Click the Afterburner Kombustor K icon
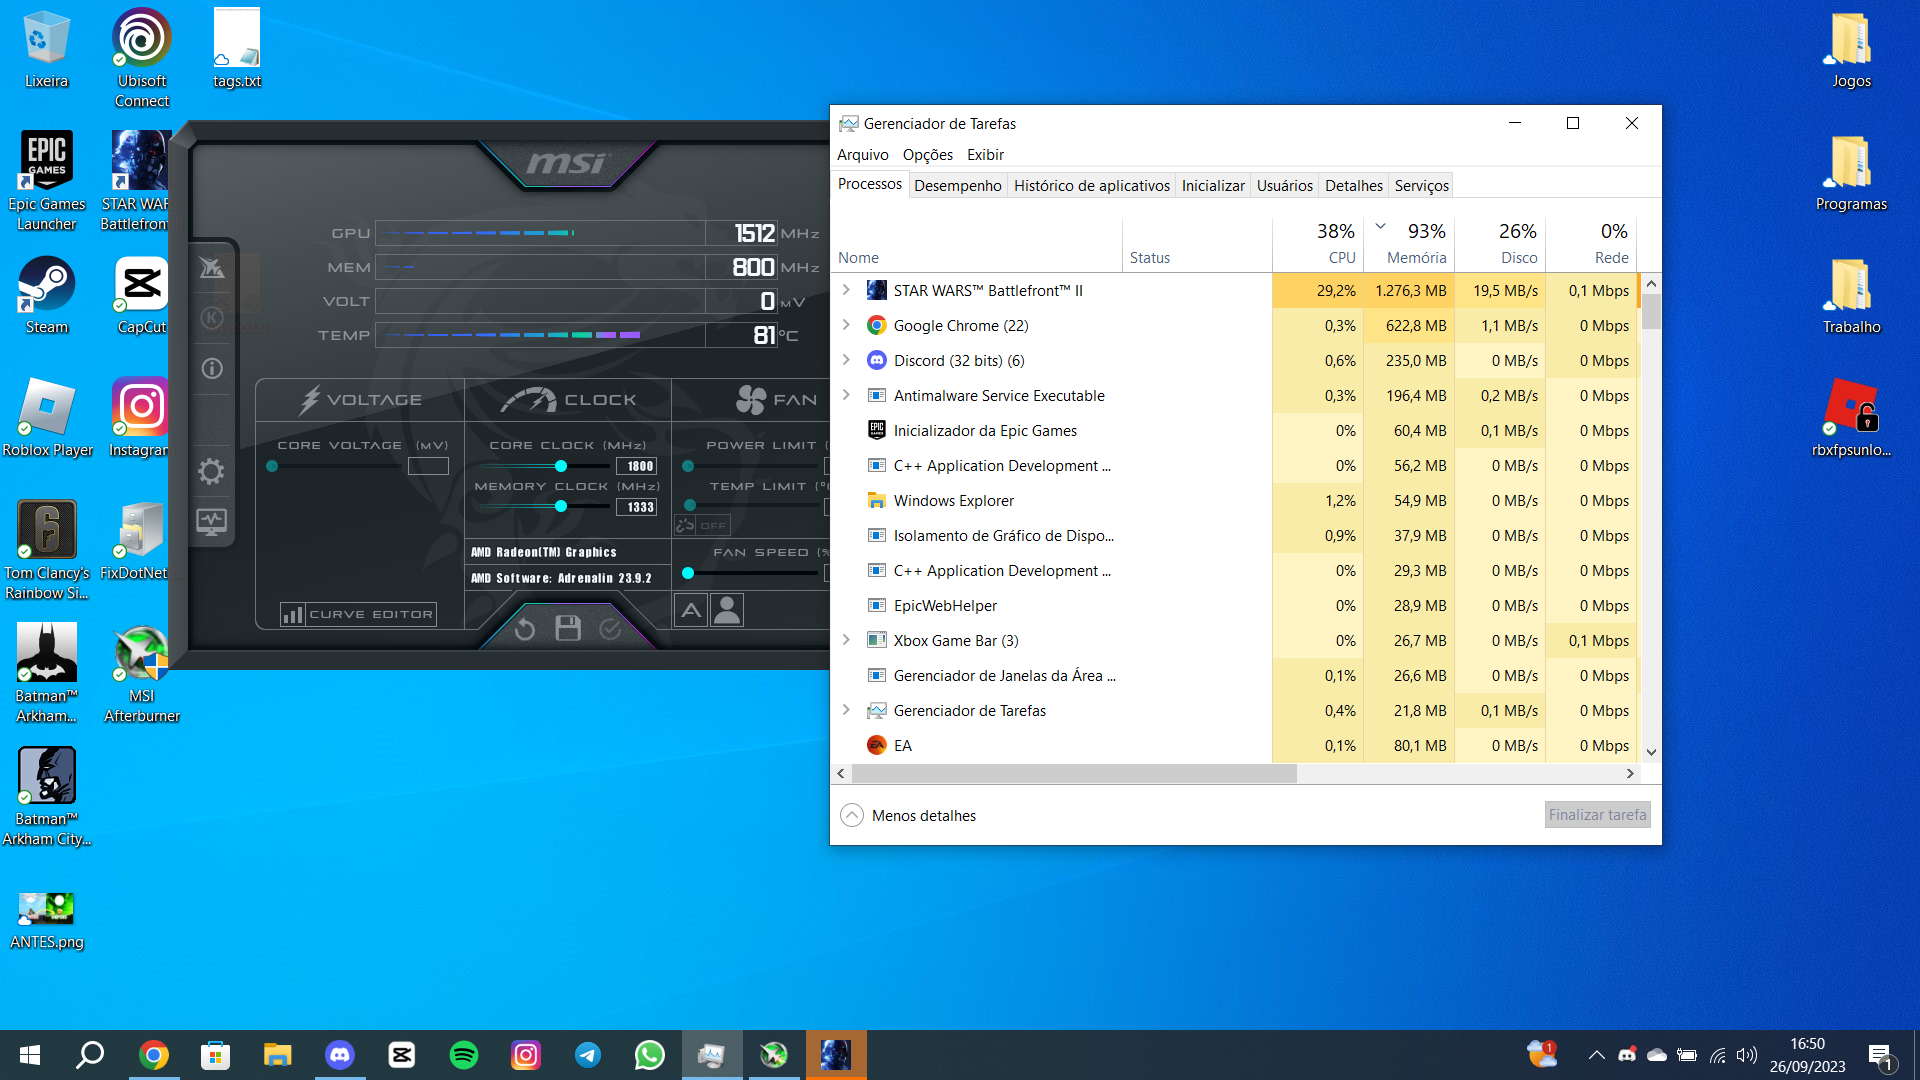The width and height of the screenshot is (1920, 1080). (x=212, y=318)
